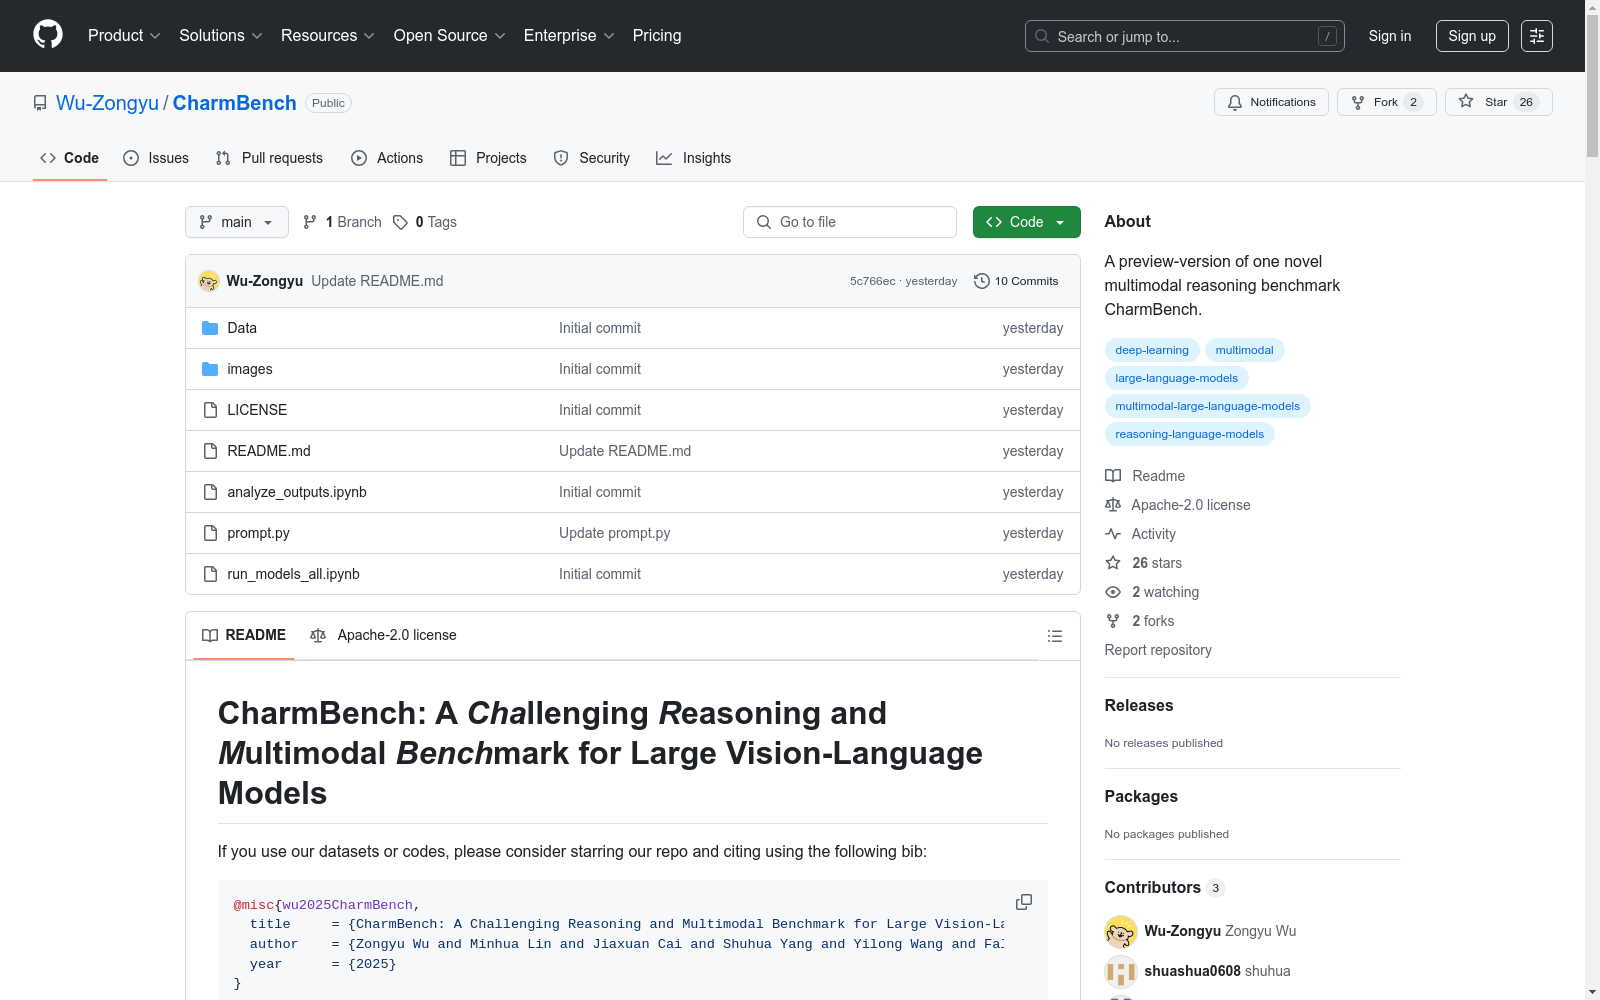This screenshot has height=1000, width=1600.
Task: Open the deep-learning topic tag
Action: pyautogui.click(x=1152, y=350)
